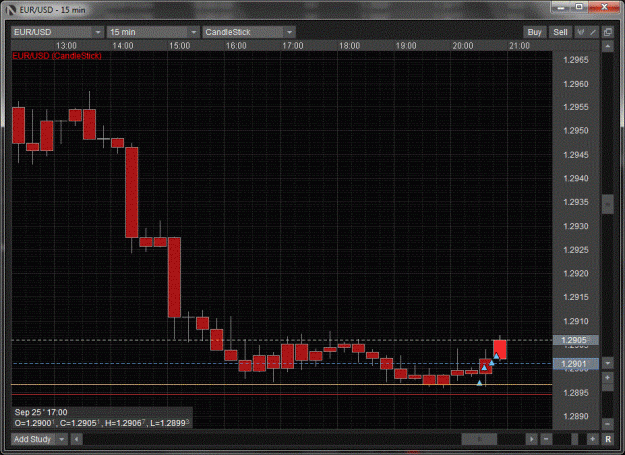Click the 1.2901 blue price label marker
The width and height of the screenshot is (625, 455).
(576, 363)
